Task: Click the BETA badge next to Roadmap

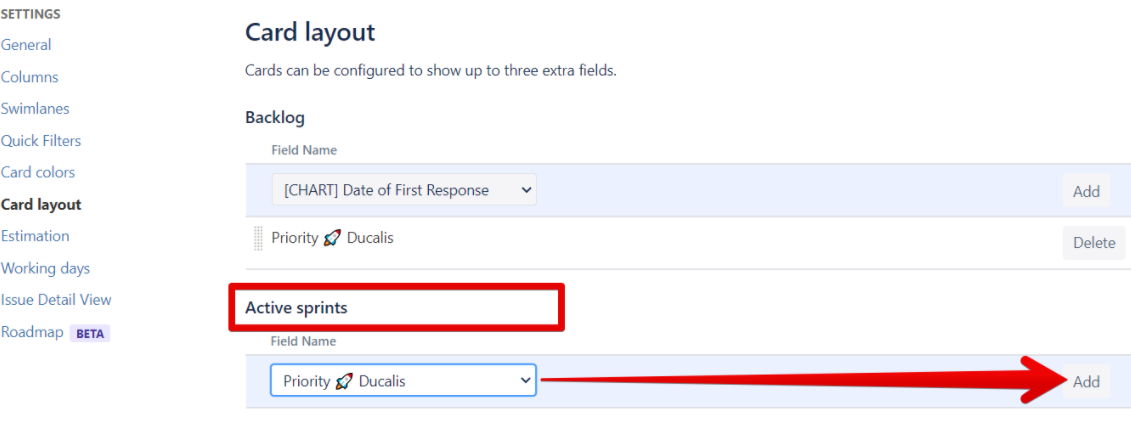Action: (x=91, y=333)
